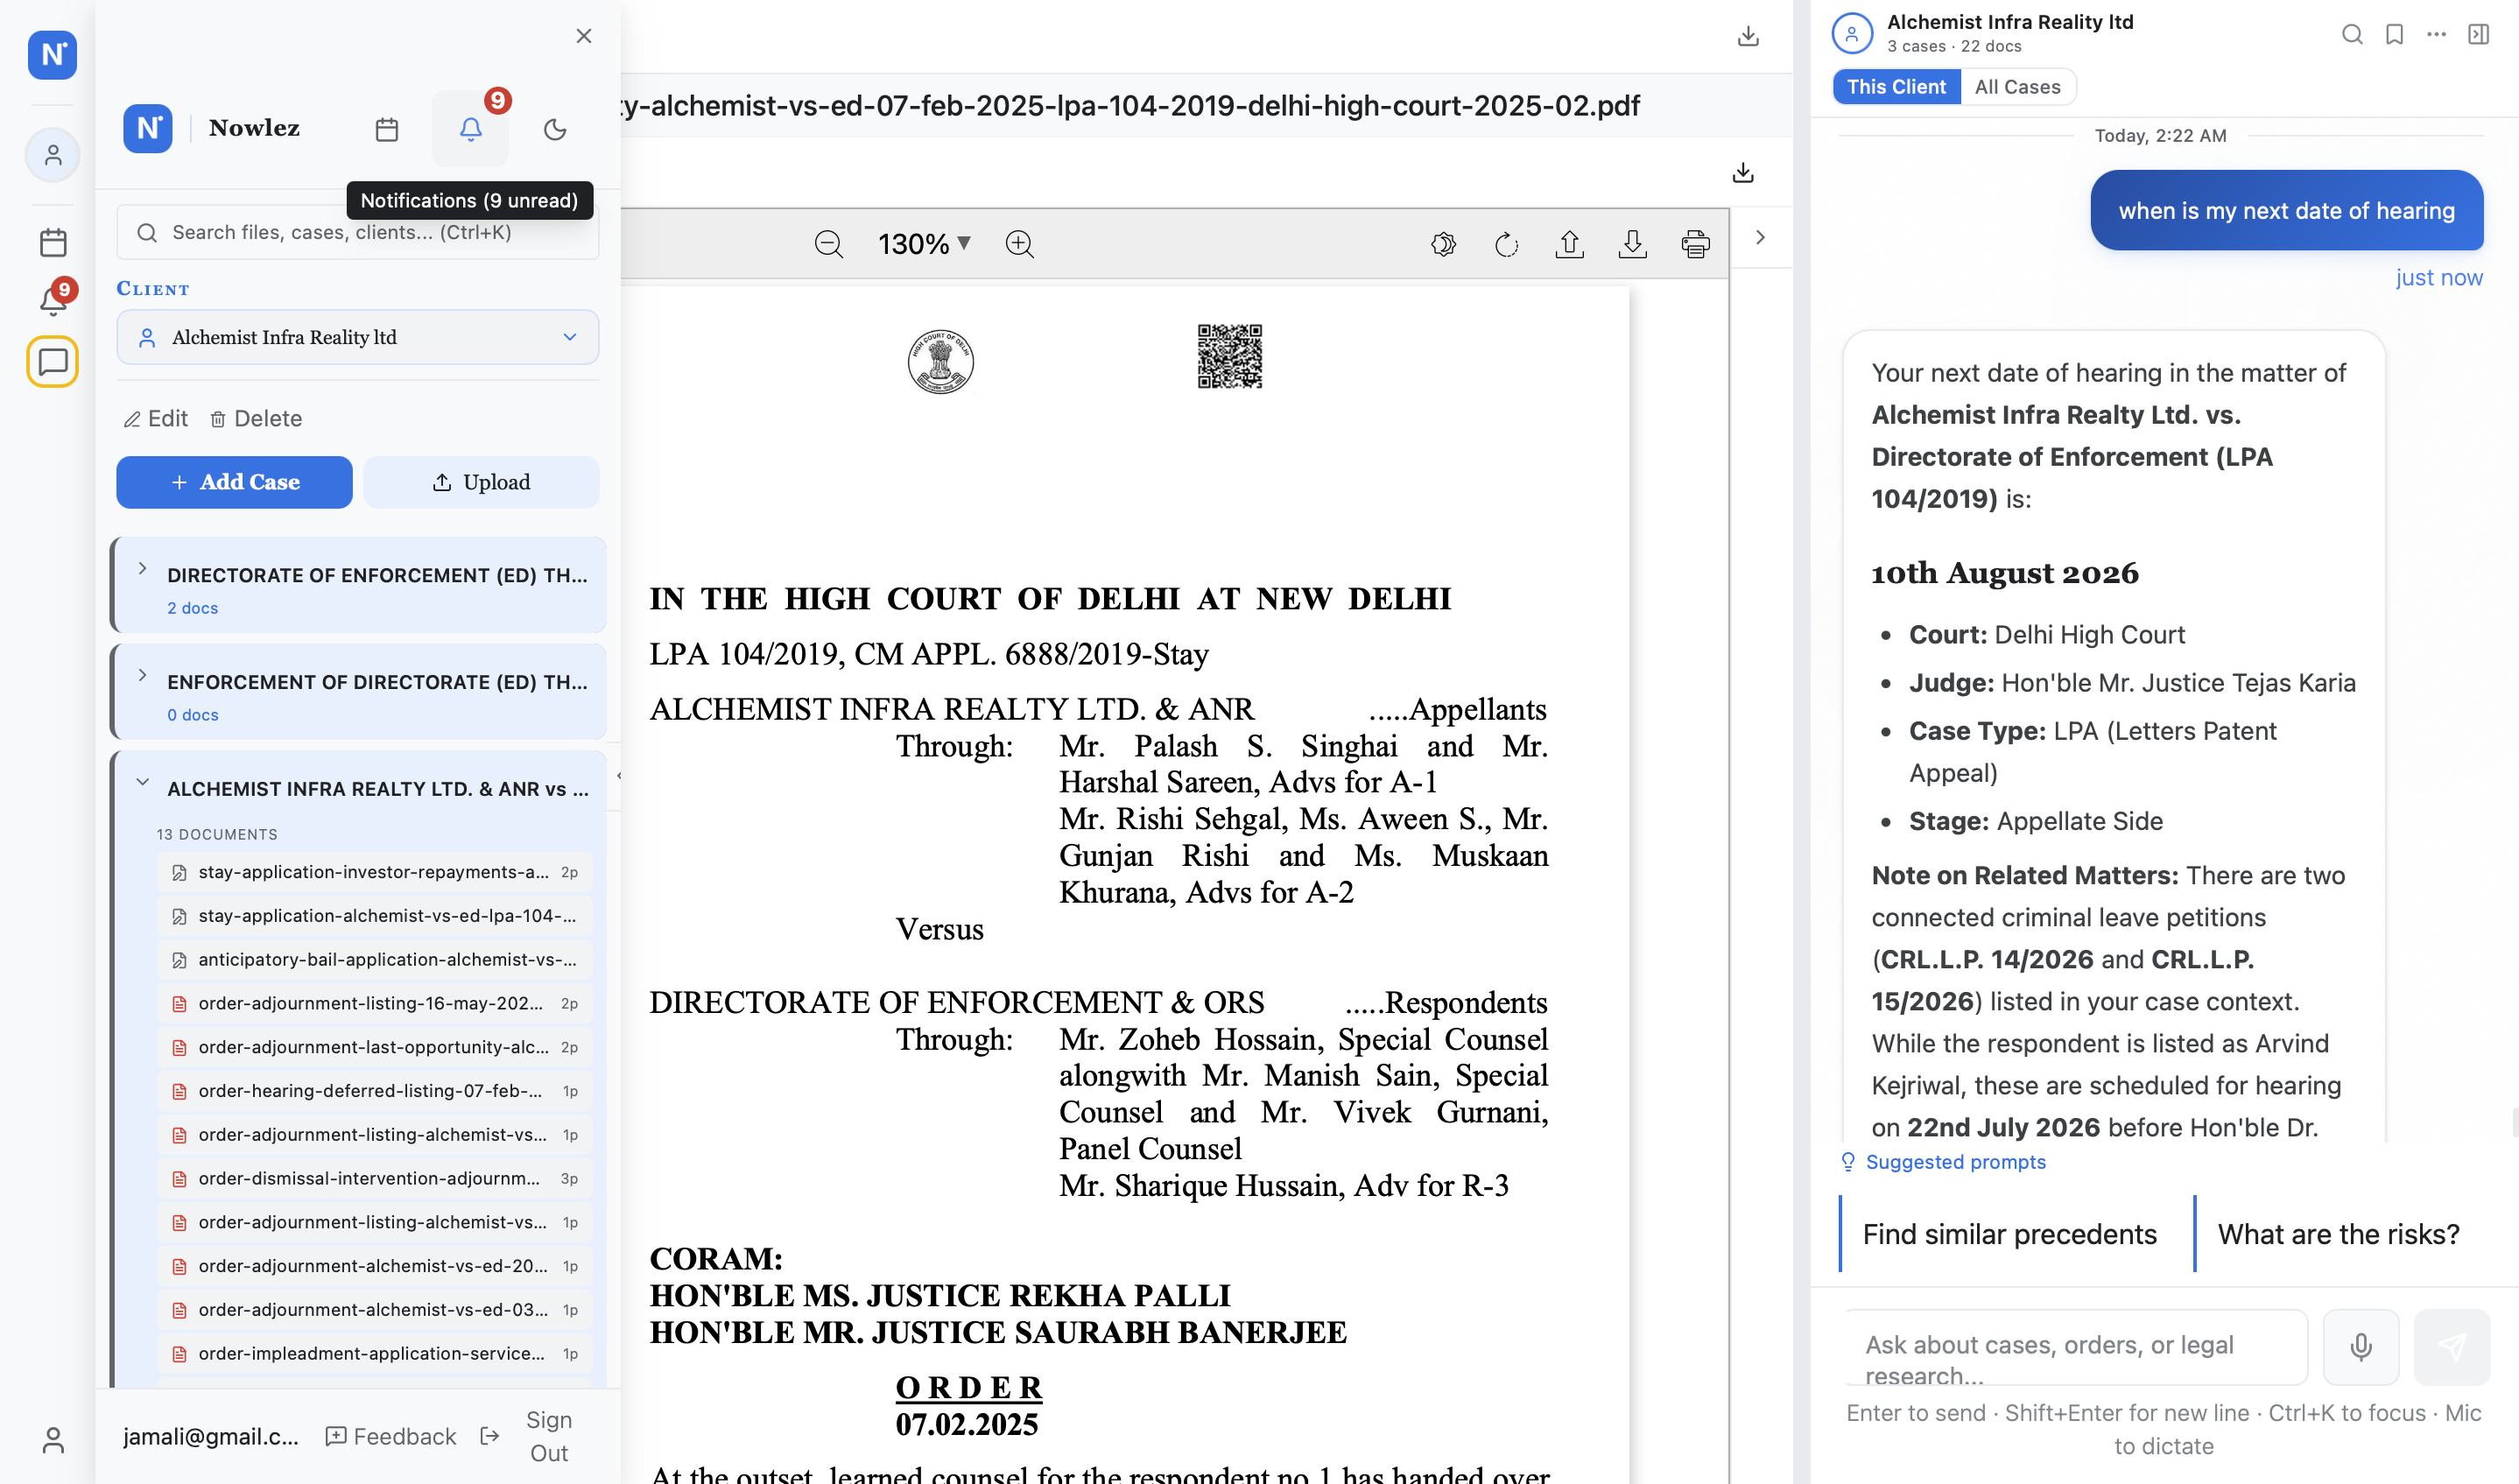Focus the Search files, cases, clients field

(x=358, y=232)
